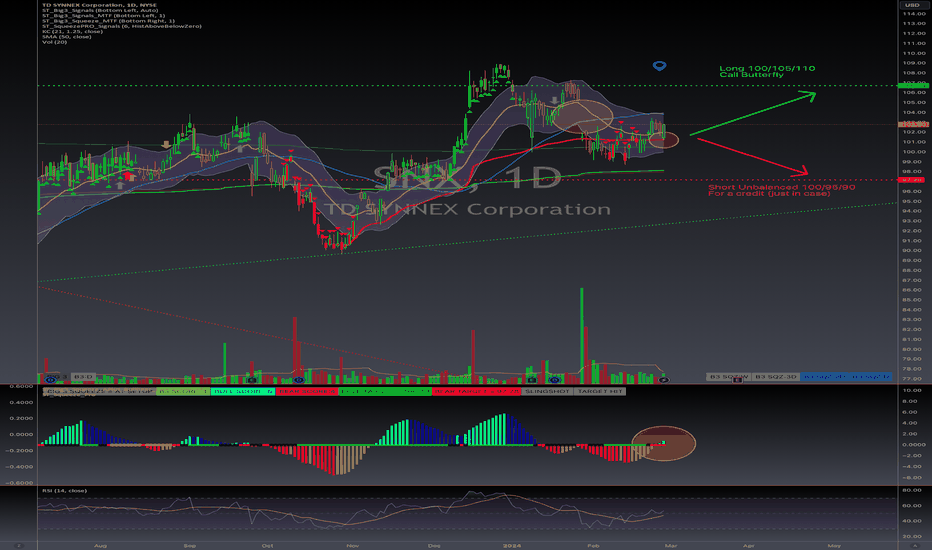
Task: Click the B3 SQZ-W label
Action: coord(729,376)
